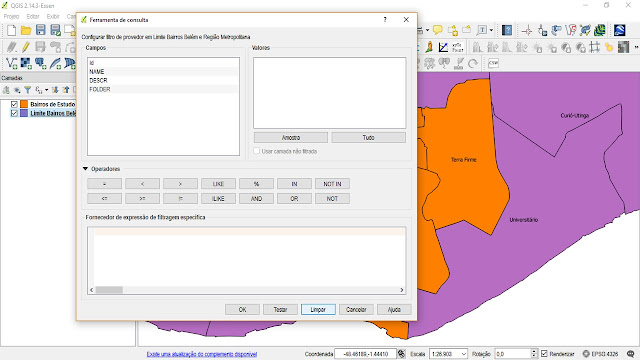Click the hash-shaped grid icon
The height and width of the screenshot is (360, 640).
point(594,47)
